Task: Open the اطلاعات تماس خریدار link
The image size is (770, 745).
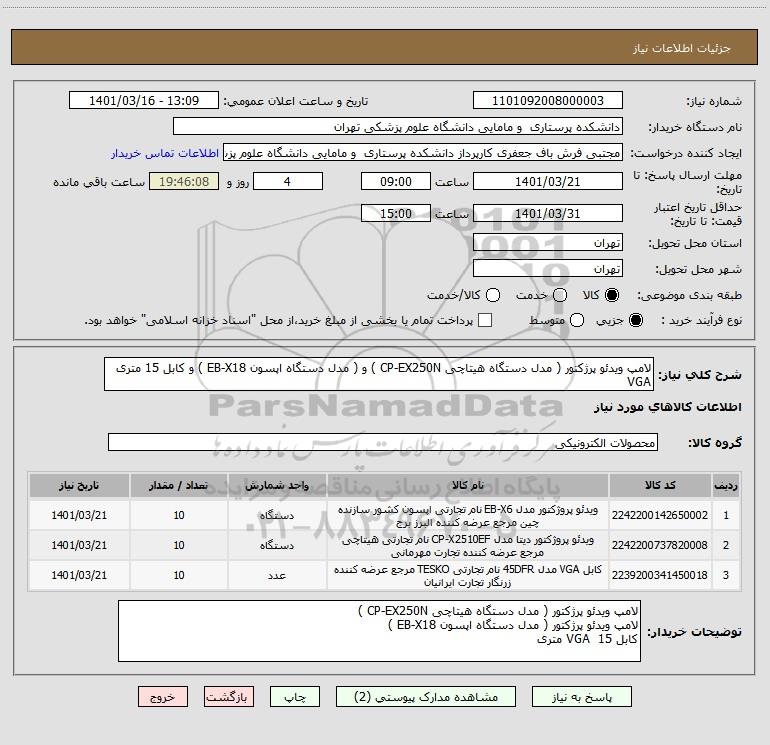Action: (165, 153)
